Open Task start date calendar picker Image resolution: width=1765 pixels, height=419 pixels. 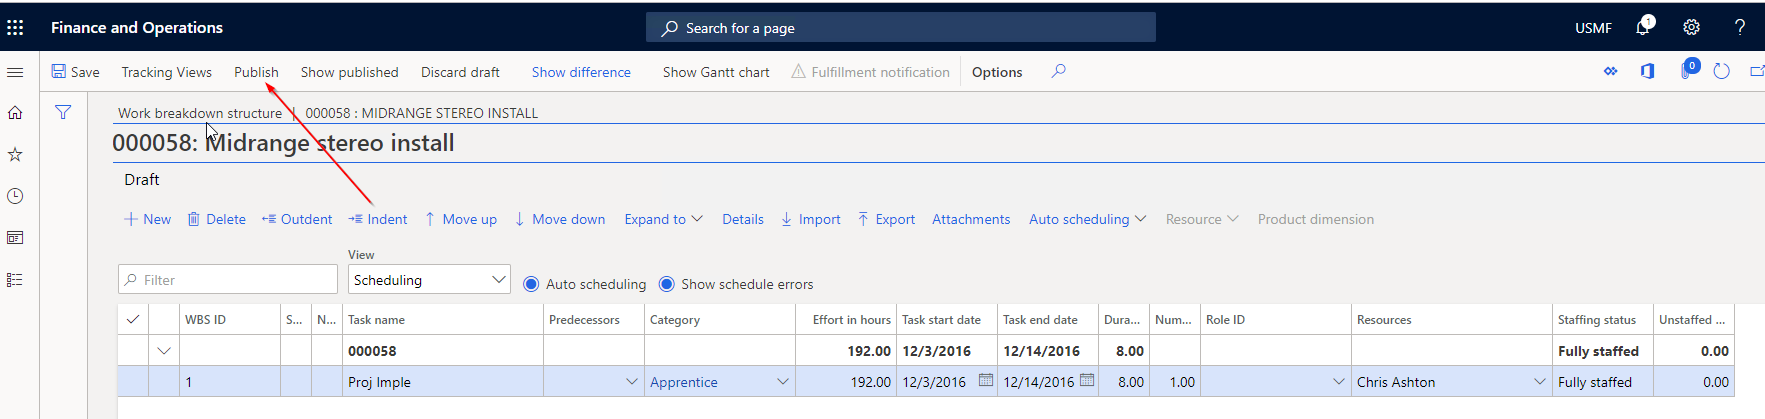tap(985, 380)
